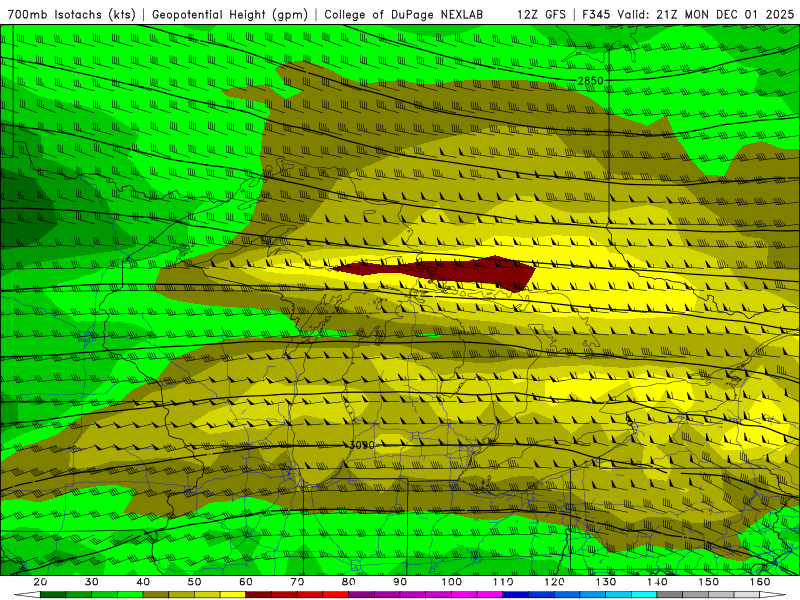The height and width of the screenshot is (600, 800).
Task: Click the '700mb Isotachs (kts)' title text
Action: [x=71, y=14]
